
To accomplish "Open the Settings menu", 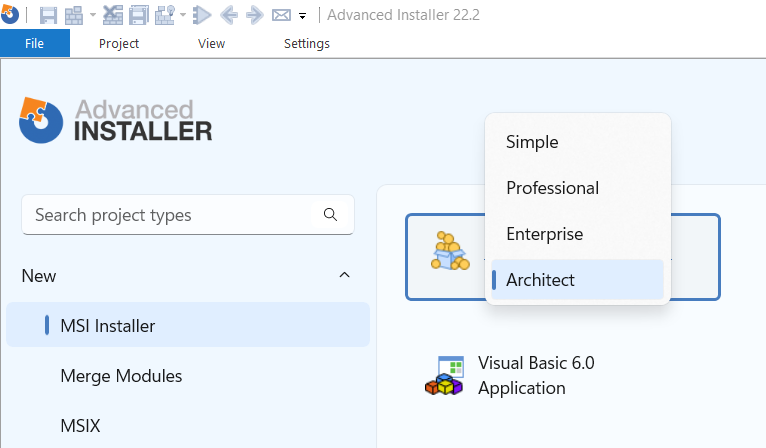I will (307, 43).
